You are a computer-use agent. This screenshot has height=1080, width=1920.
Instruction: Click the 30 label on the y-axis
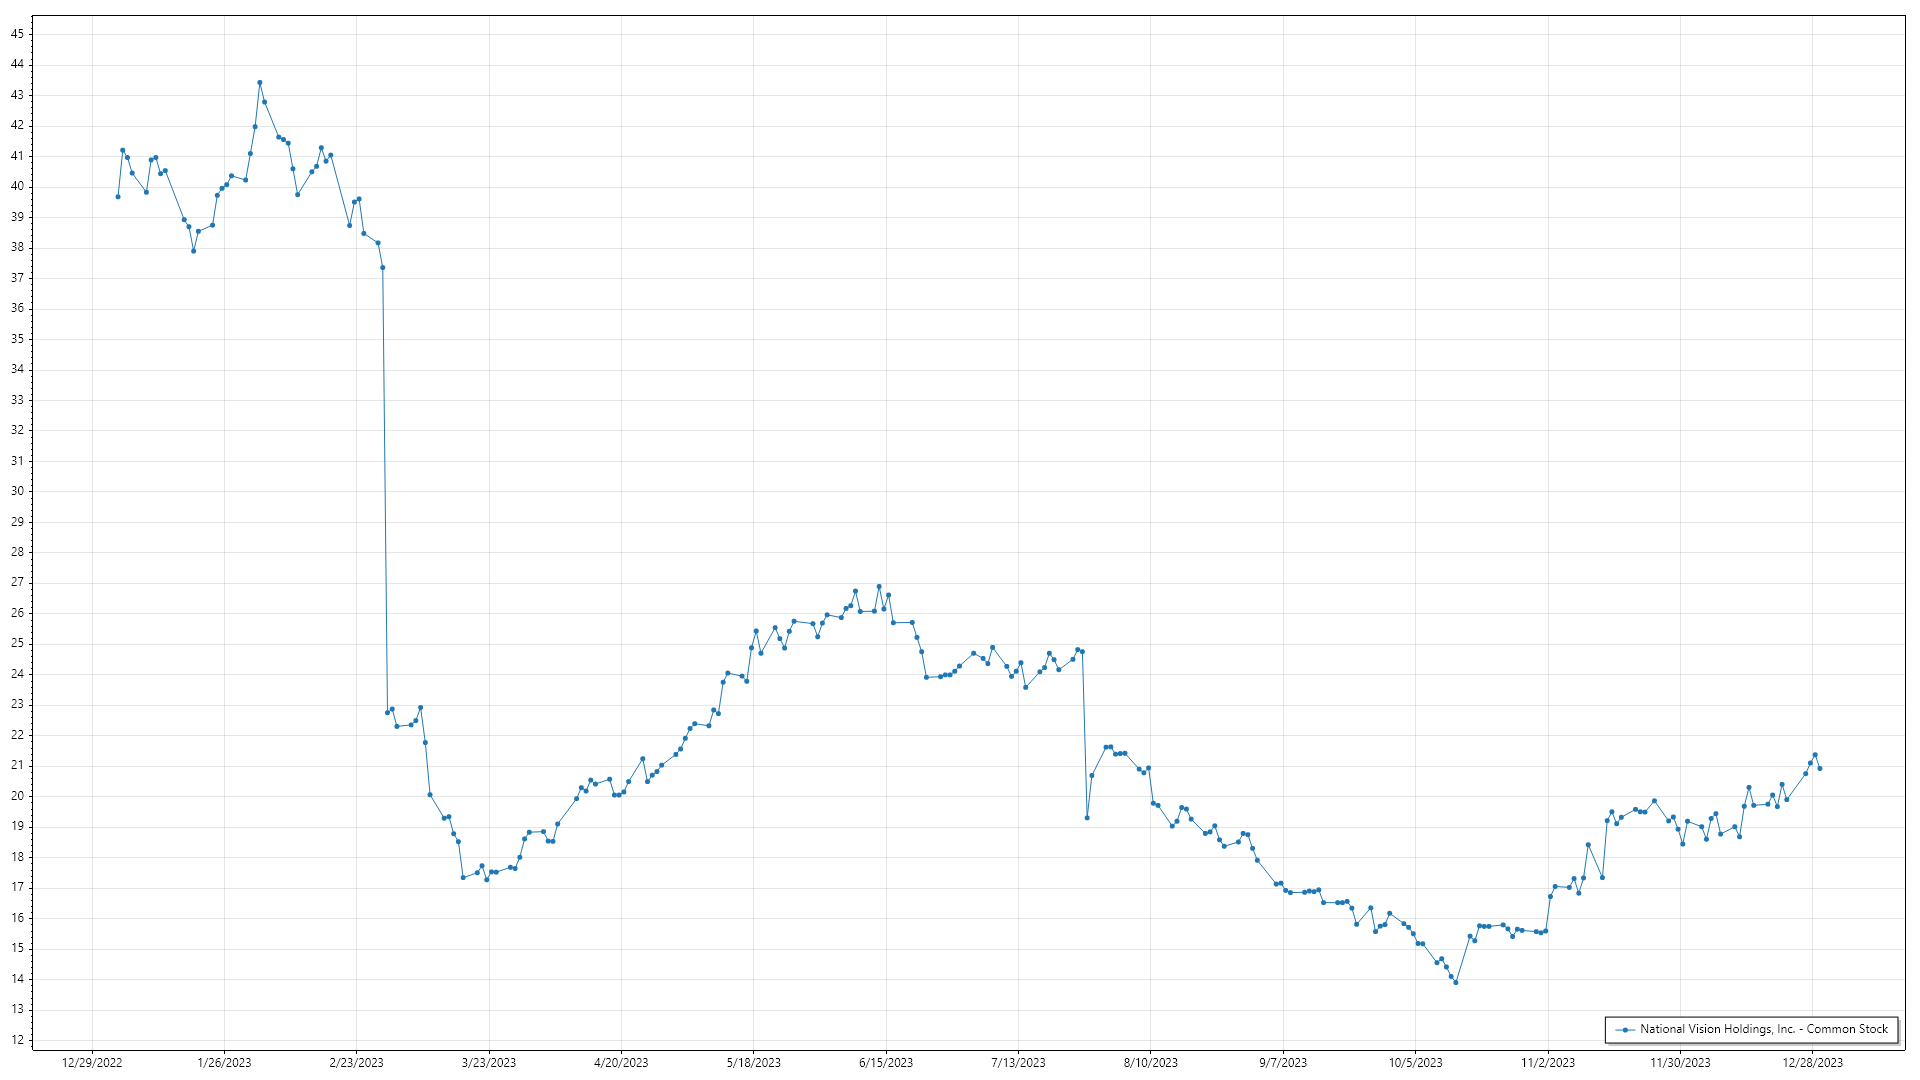[x=18, y=491]
